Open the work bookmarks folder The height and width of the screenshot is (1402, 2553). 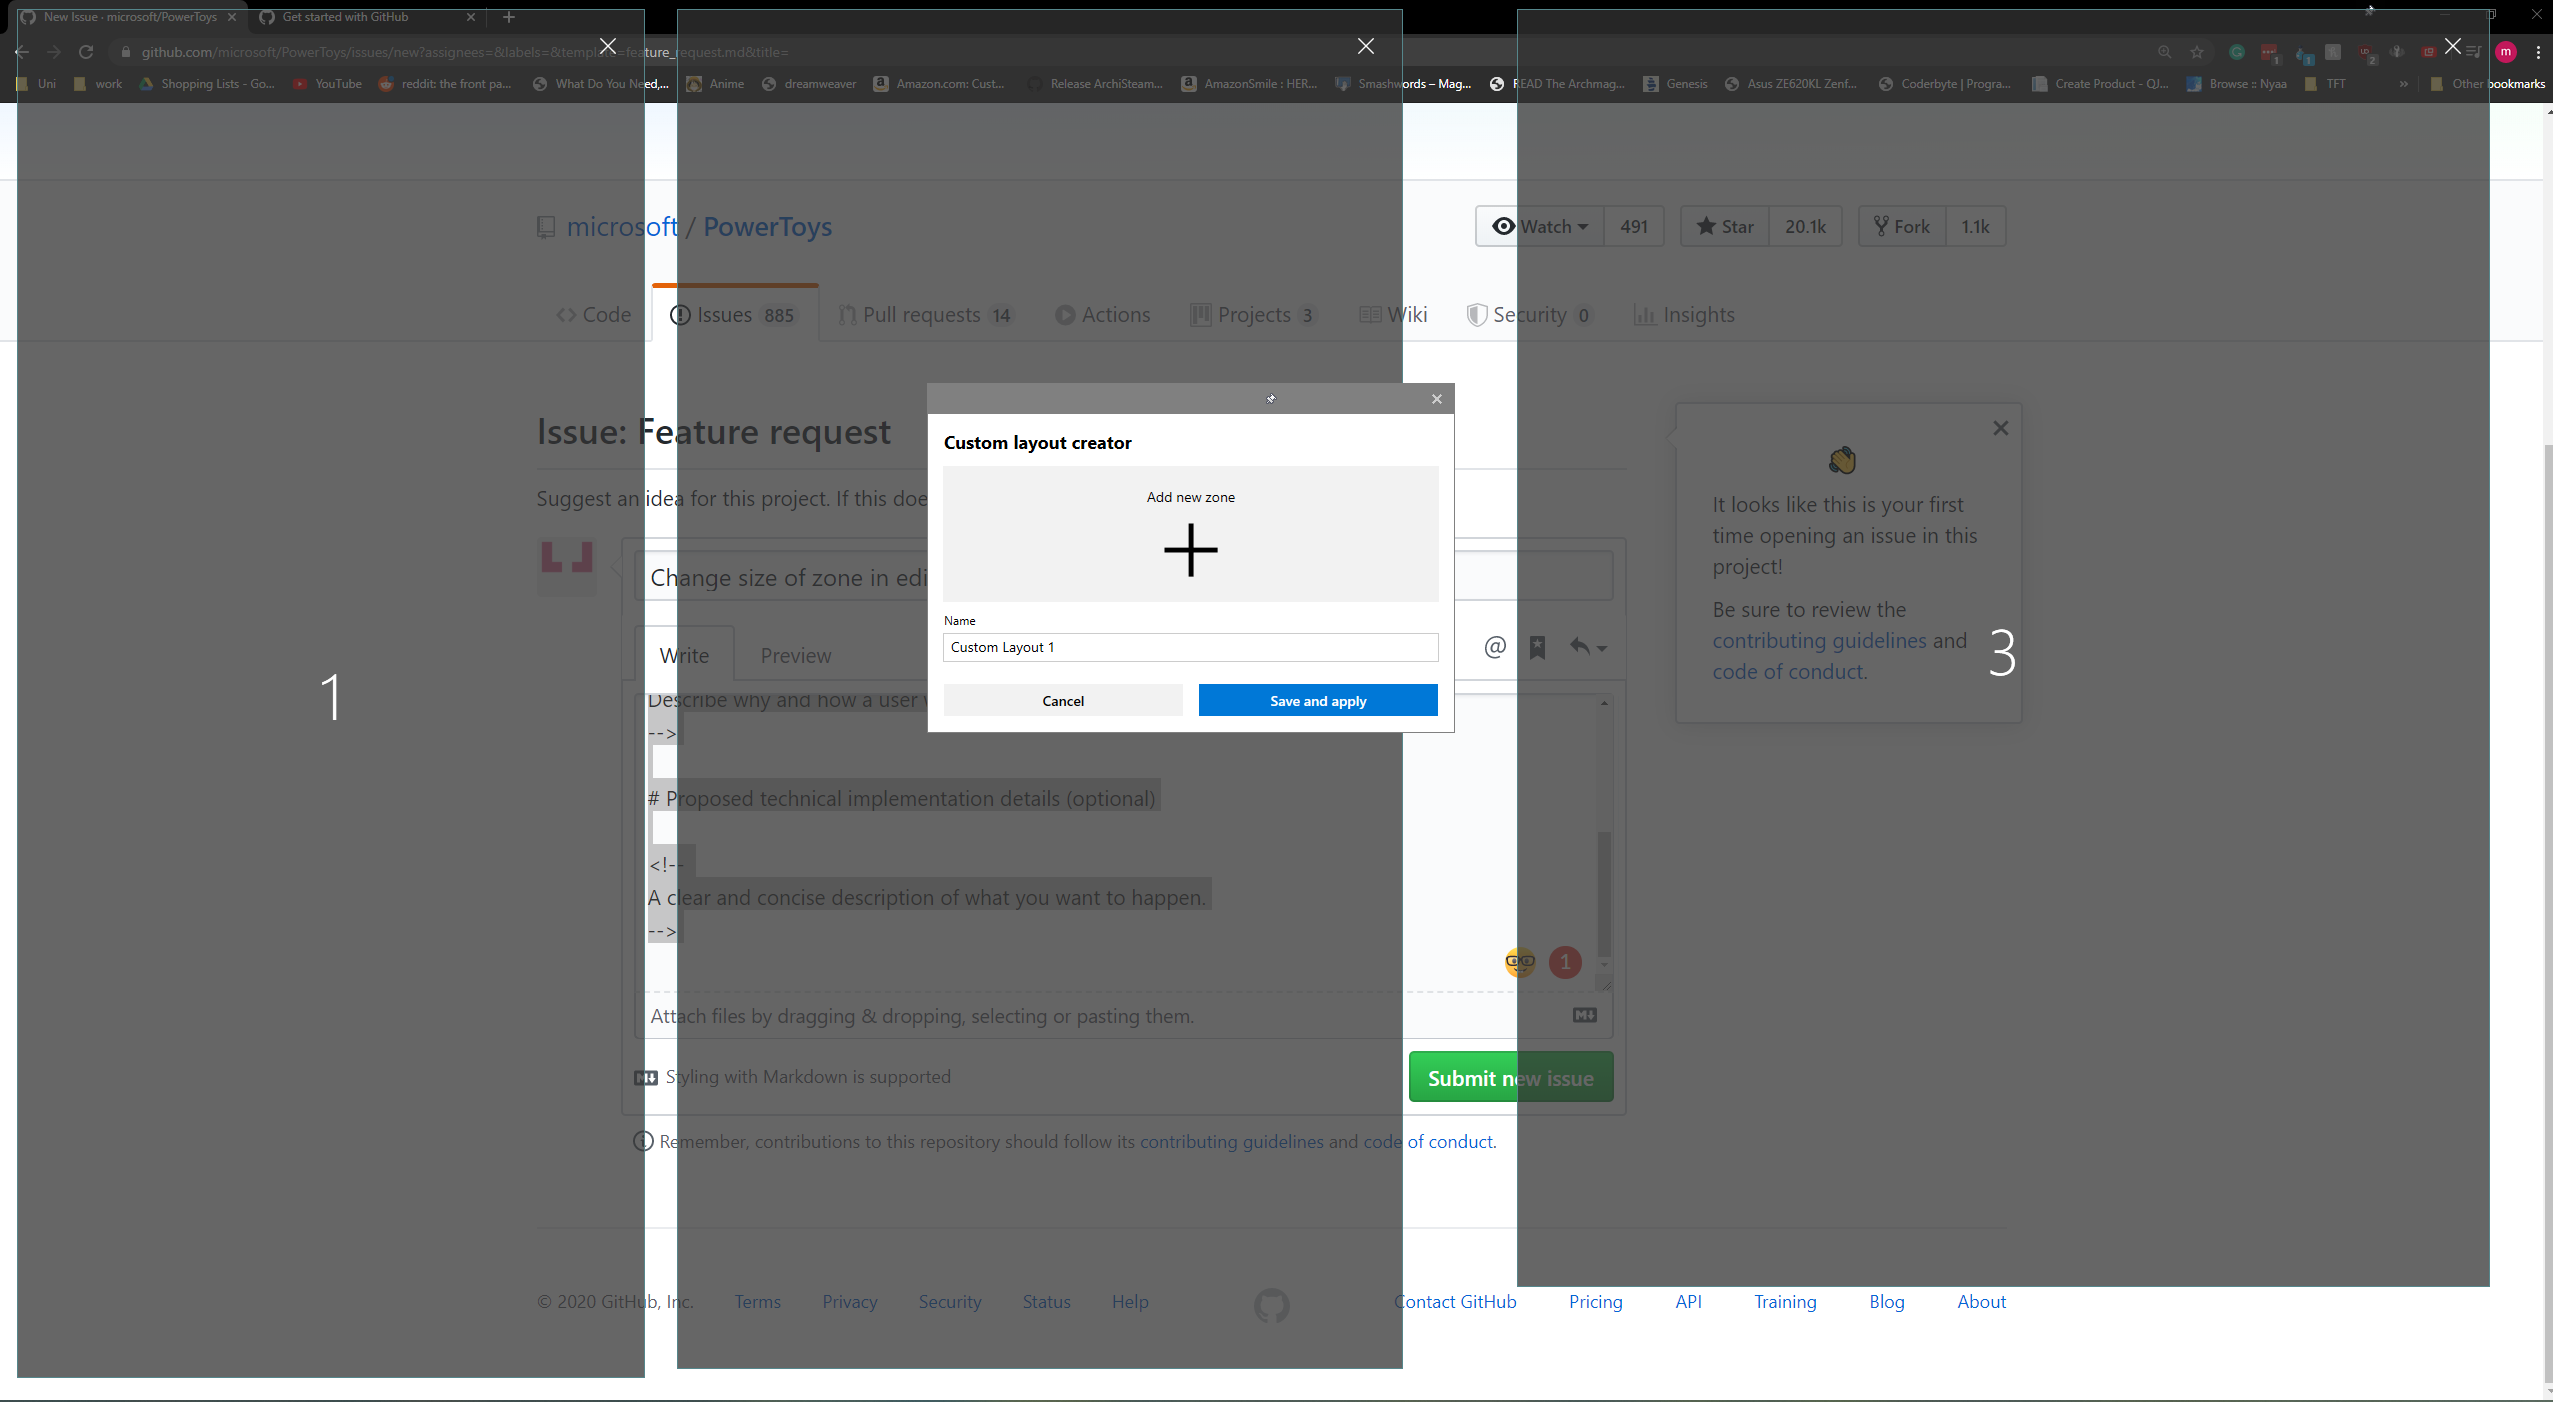coord(98,84)
